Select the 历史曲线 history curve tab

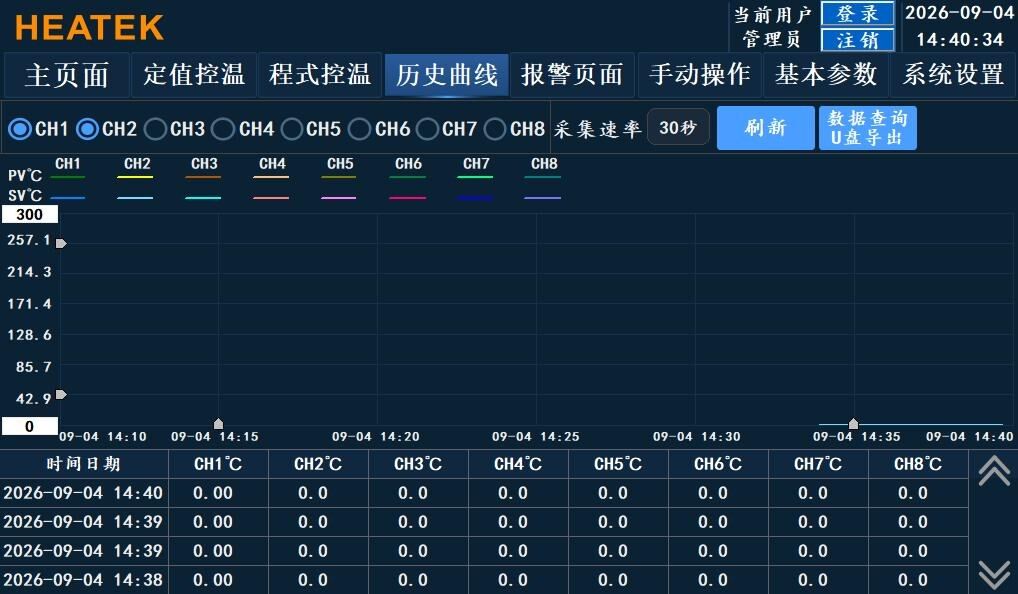(447, 75)
